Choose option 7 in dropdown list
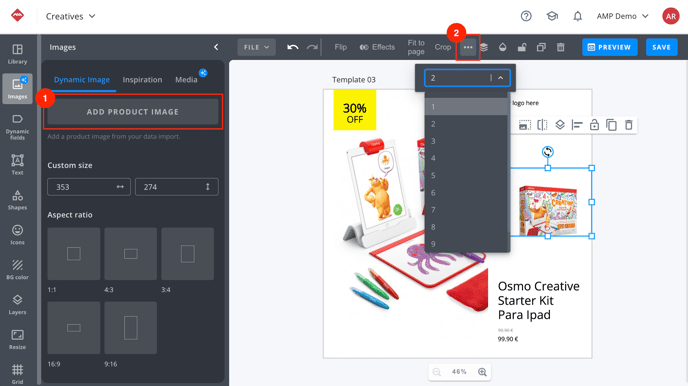Viewport: 688px width, 386px height. pyautogui.click(x=466, y=210)
